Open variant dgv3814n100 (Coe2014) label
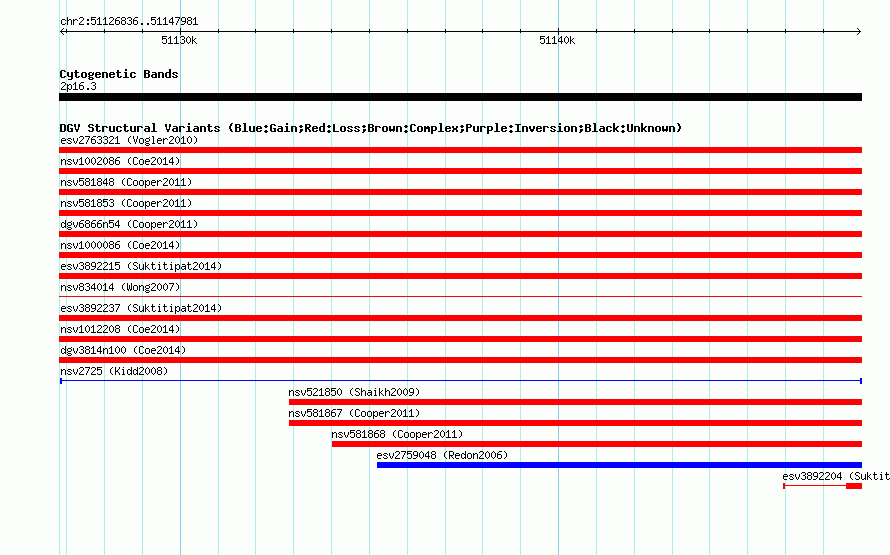Image resolution: width=890 pixels, height=555 pixels. (123, 350)
